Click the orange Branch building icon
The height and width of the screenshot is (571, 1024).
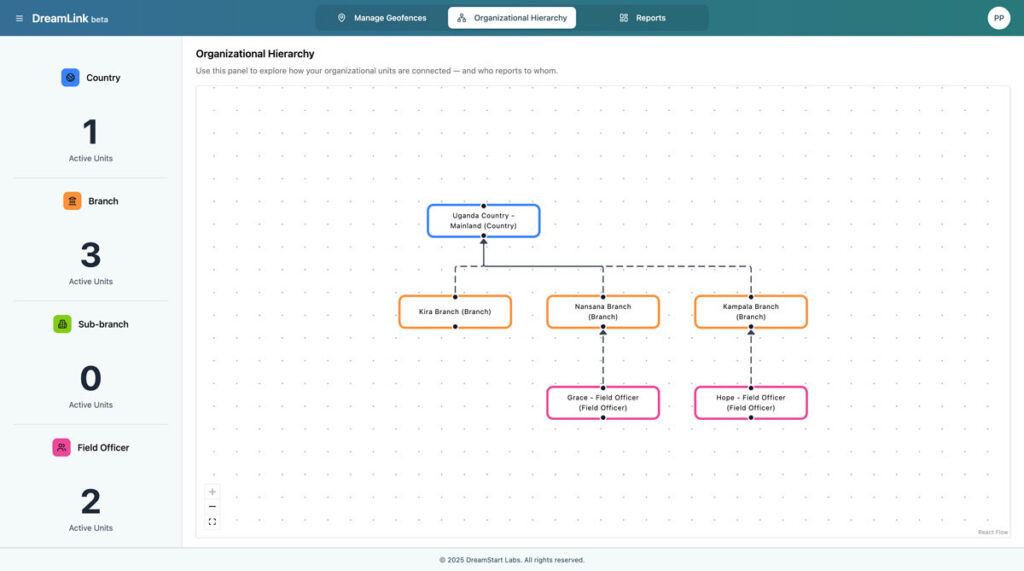72,201
